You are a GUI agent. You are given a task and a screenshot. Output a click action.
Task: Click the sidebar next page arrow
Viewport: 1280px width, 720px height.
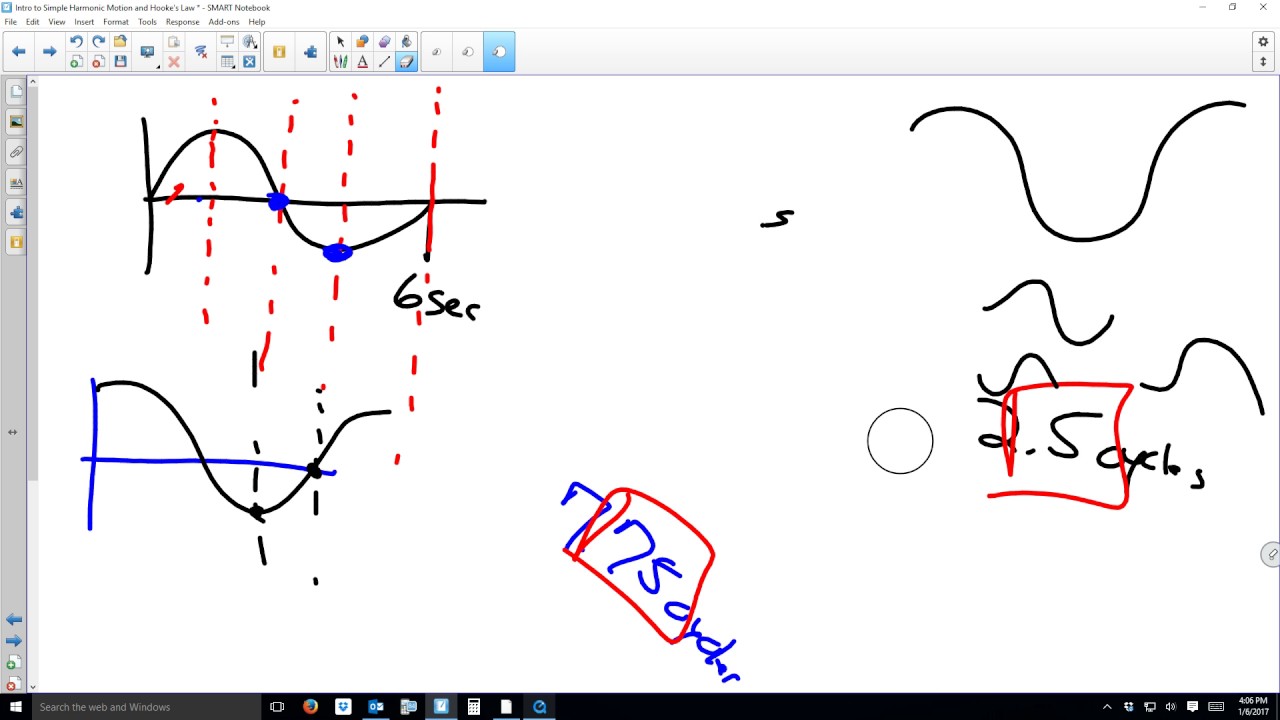14,641
